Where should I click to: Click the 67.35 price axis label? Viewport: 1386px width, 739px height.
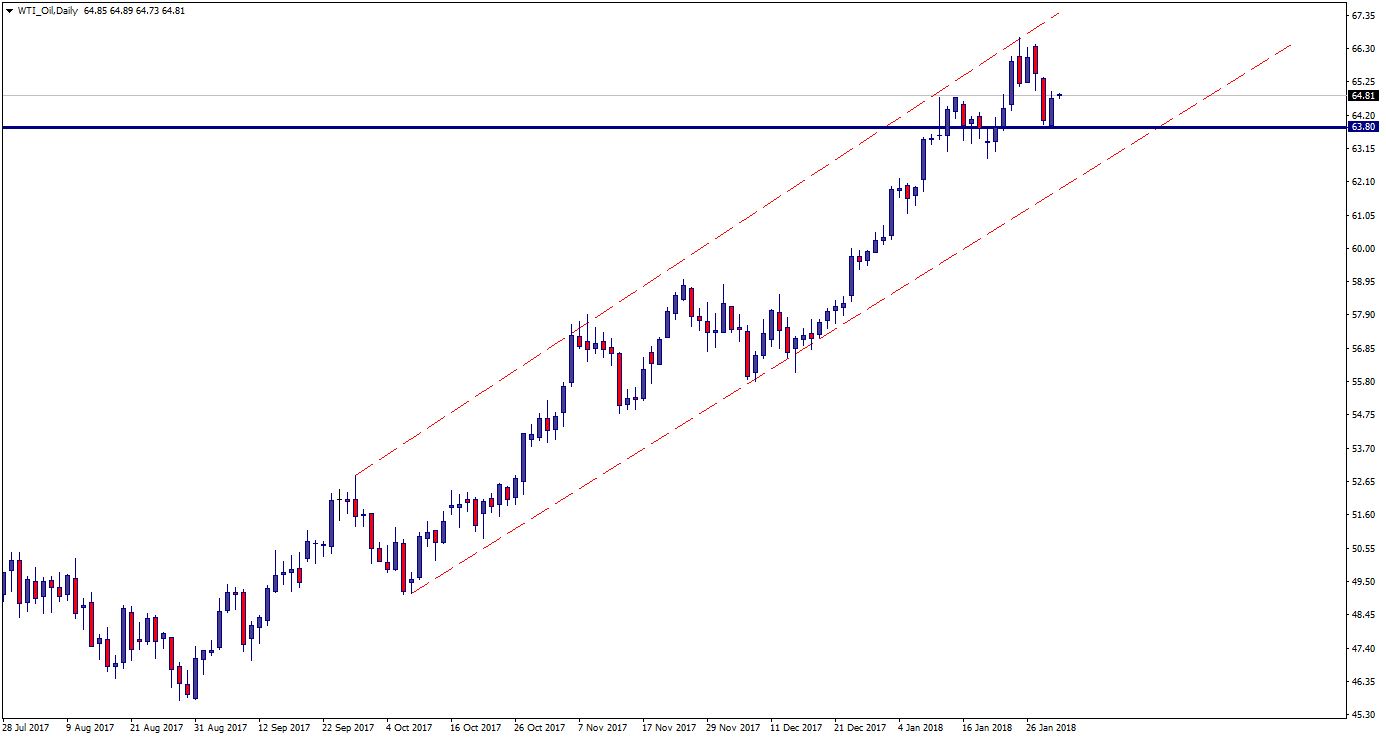(1361, 16)
